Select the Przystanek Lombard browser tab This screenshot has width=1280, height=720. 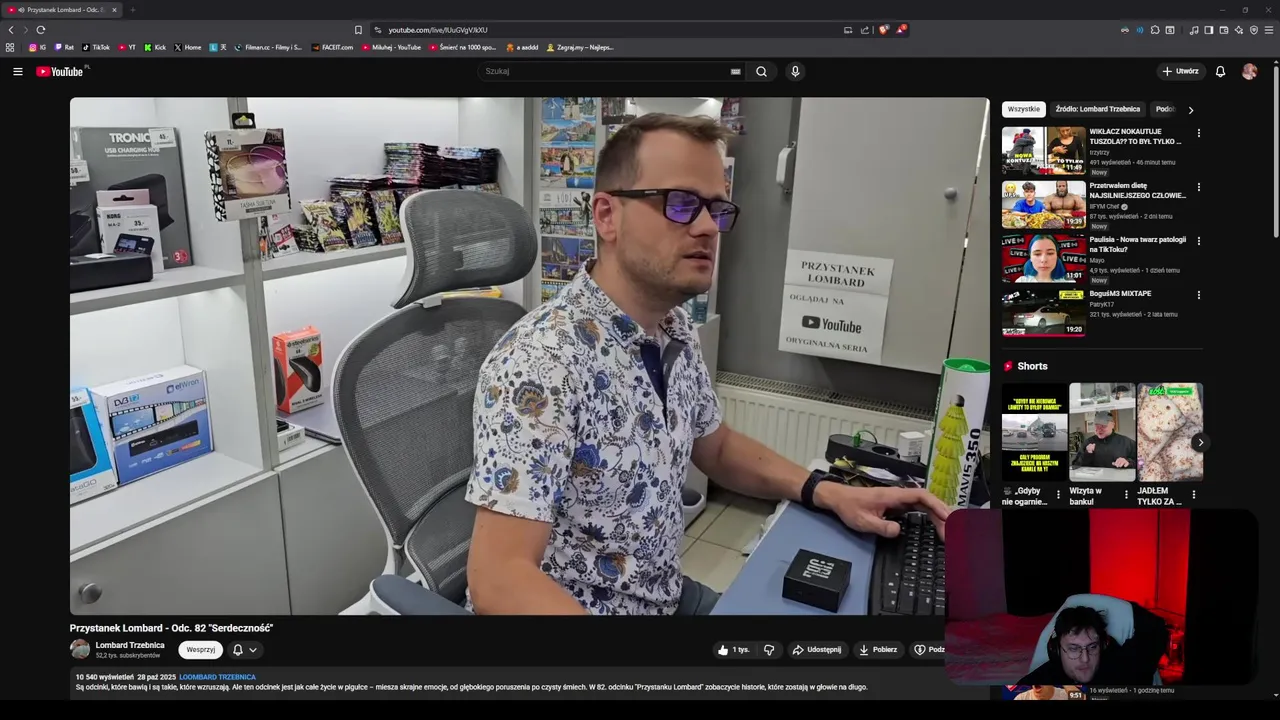[x=62, y=10]
